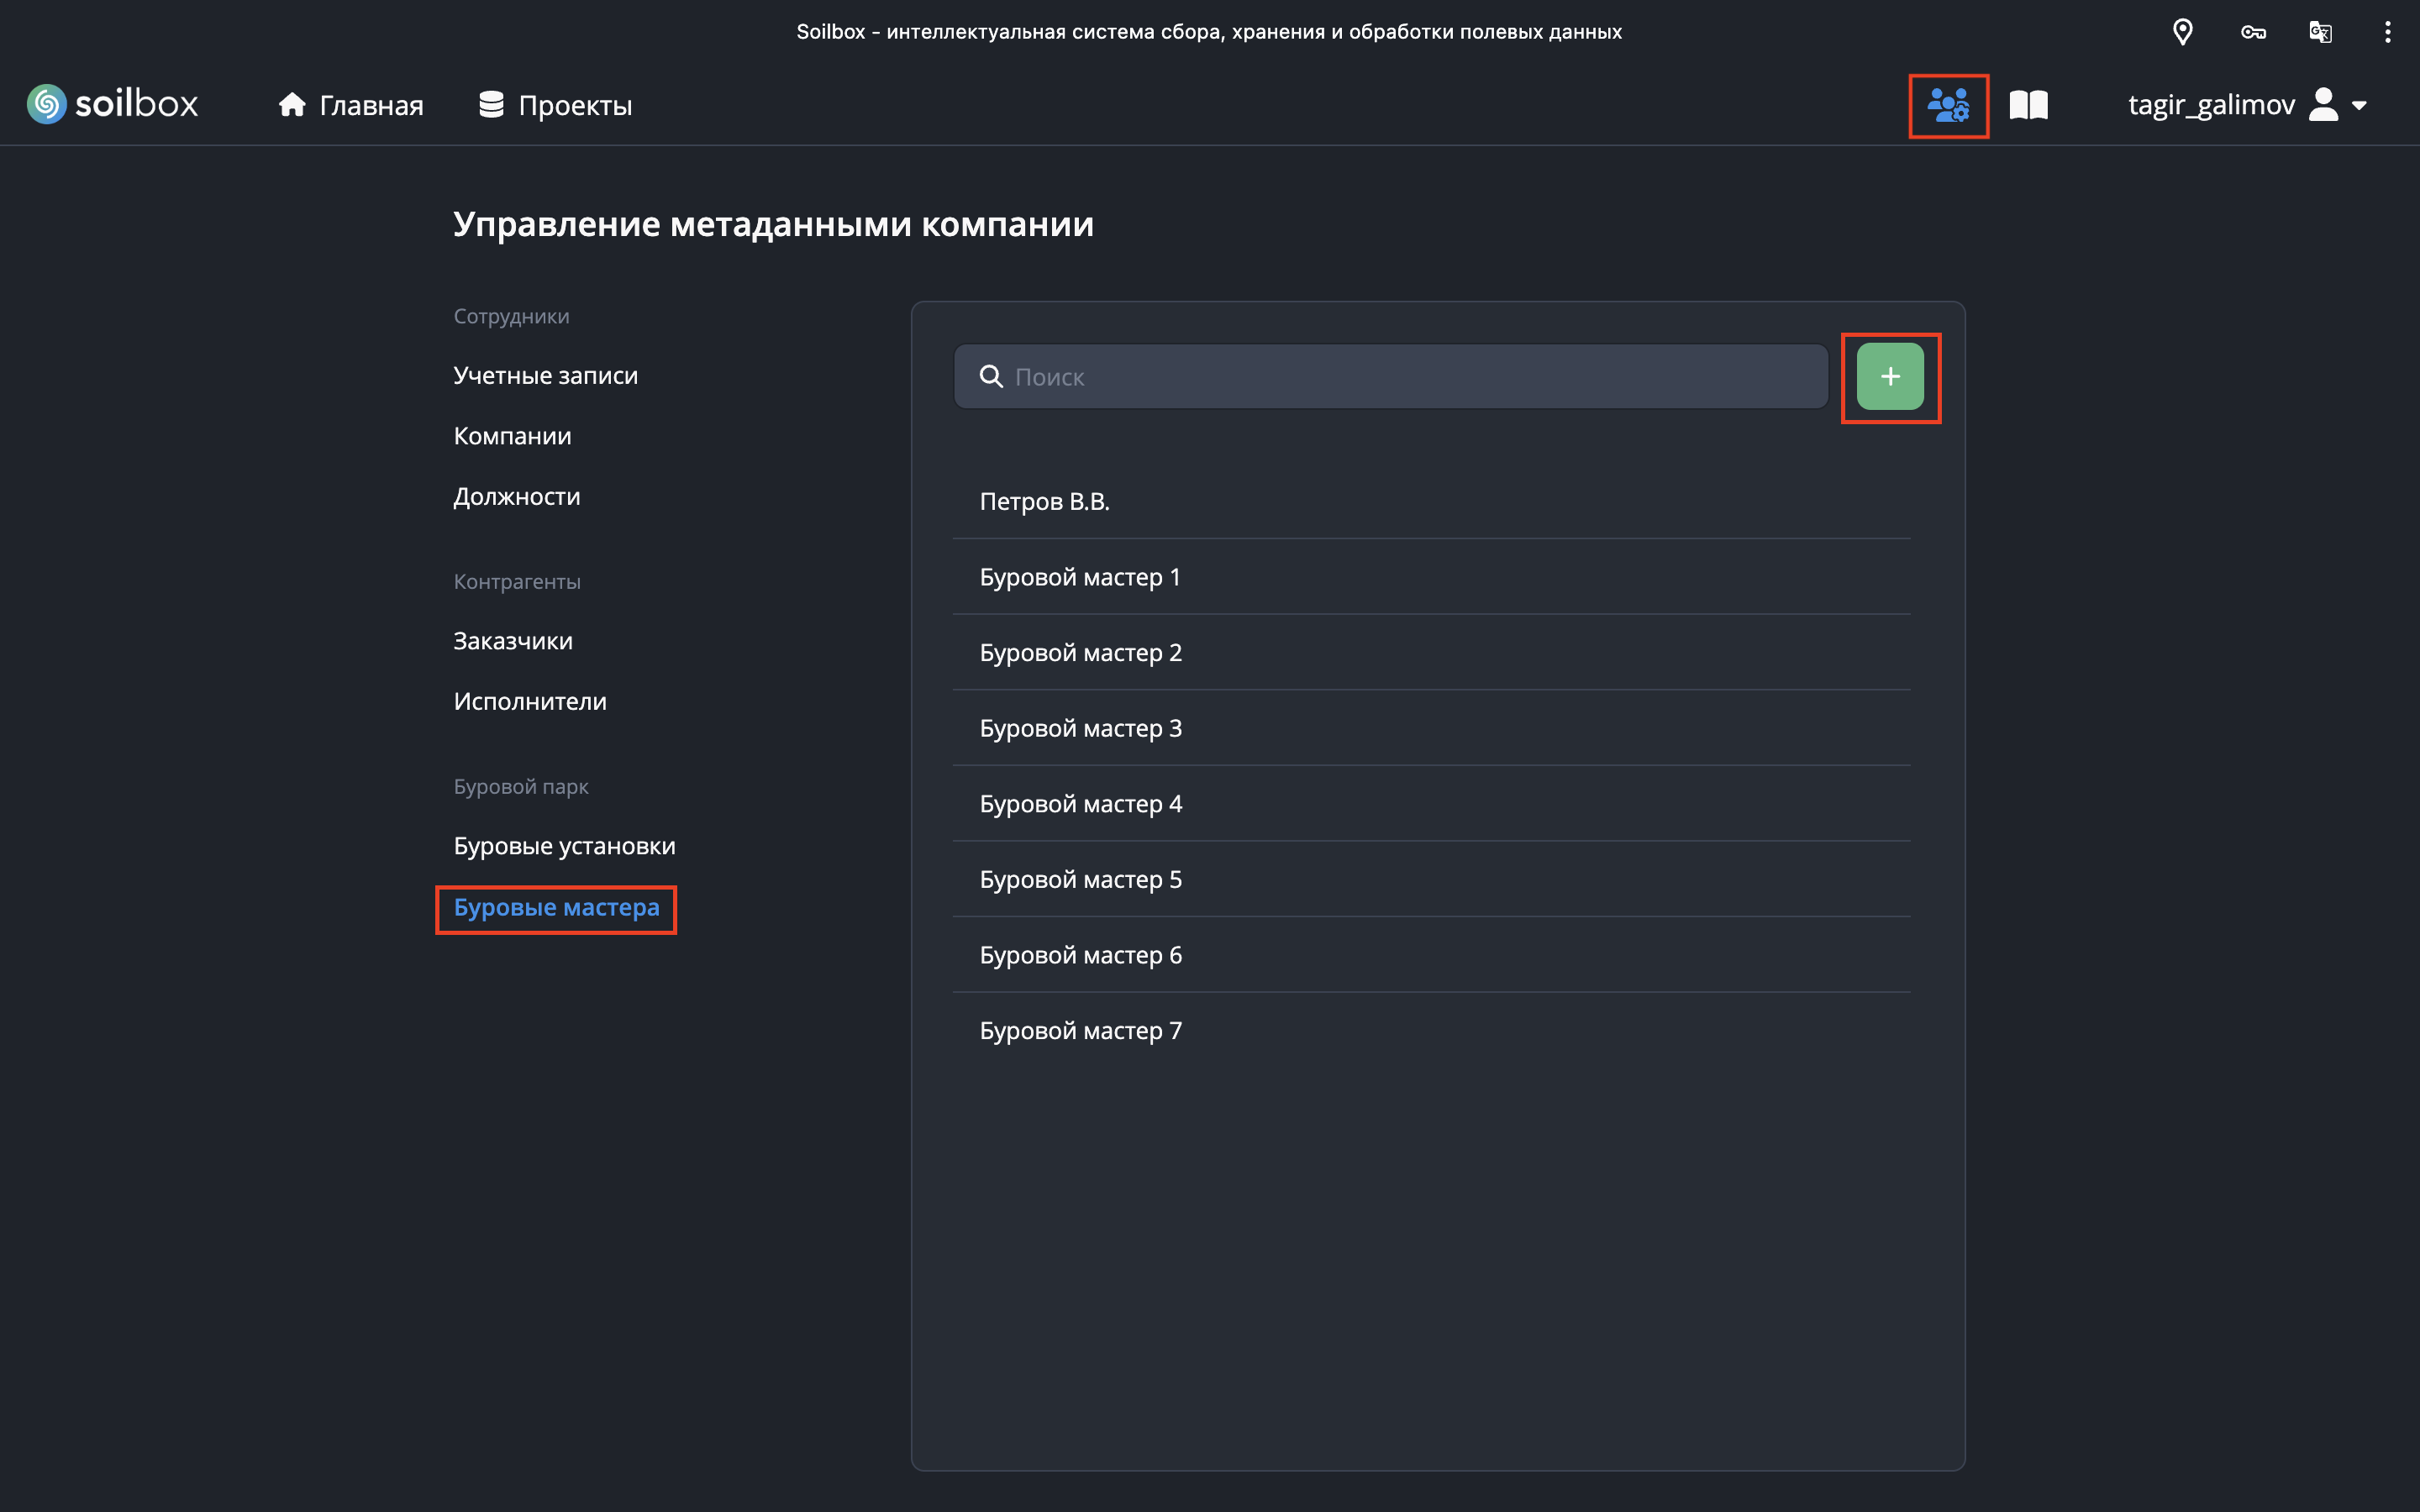The height and width of the screenshot is (1512, 2420).
Task: Click the soilbox logo
Action: (x=112, y=104)
